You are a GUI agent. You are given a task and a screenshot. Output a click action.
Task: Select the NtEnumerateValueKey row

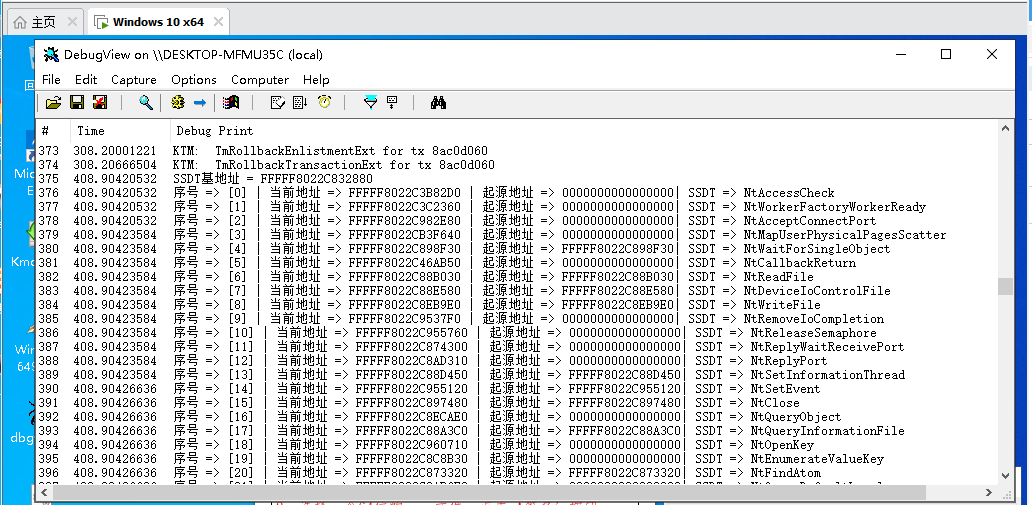(517, 458)
